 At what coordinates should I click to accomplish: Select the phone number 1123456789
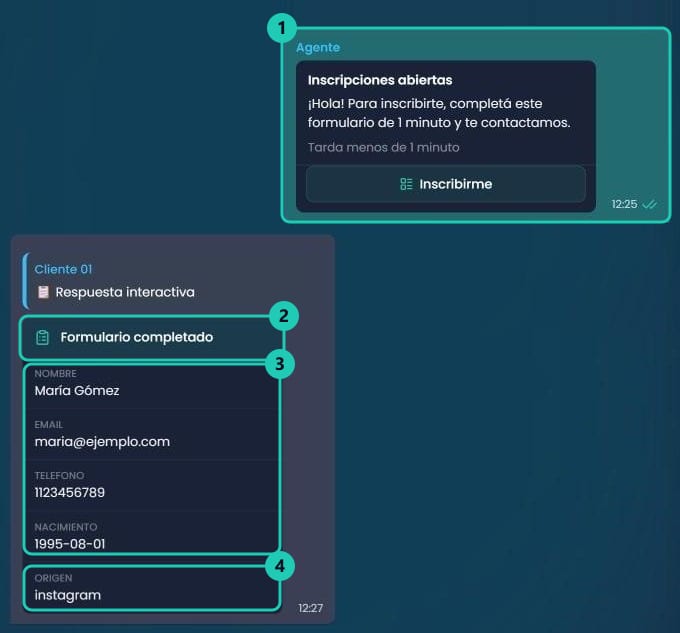point(70,493)
